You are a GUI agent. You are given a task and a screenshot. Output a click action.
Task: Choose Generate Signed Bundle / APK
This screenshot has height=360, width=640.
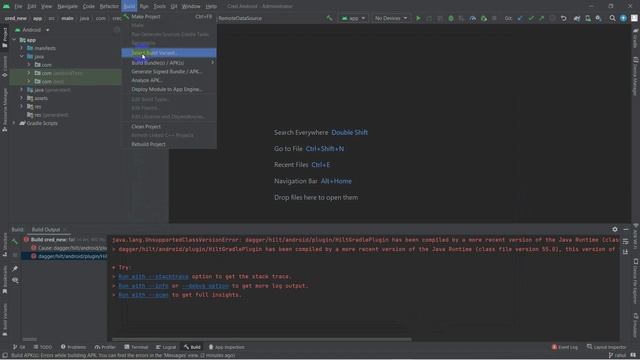click(169, 71)
